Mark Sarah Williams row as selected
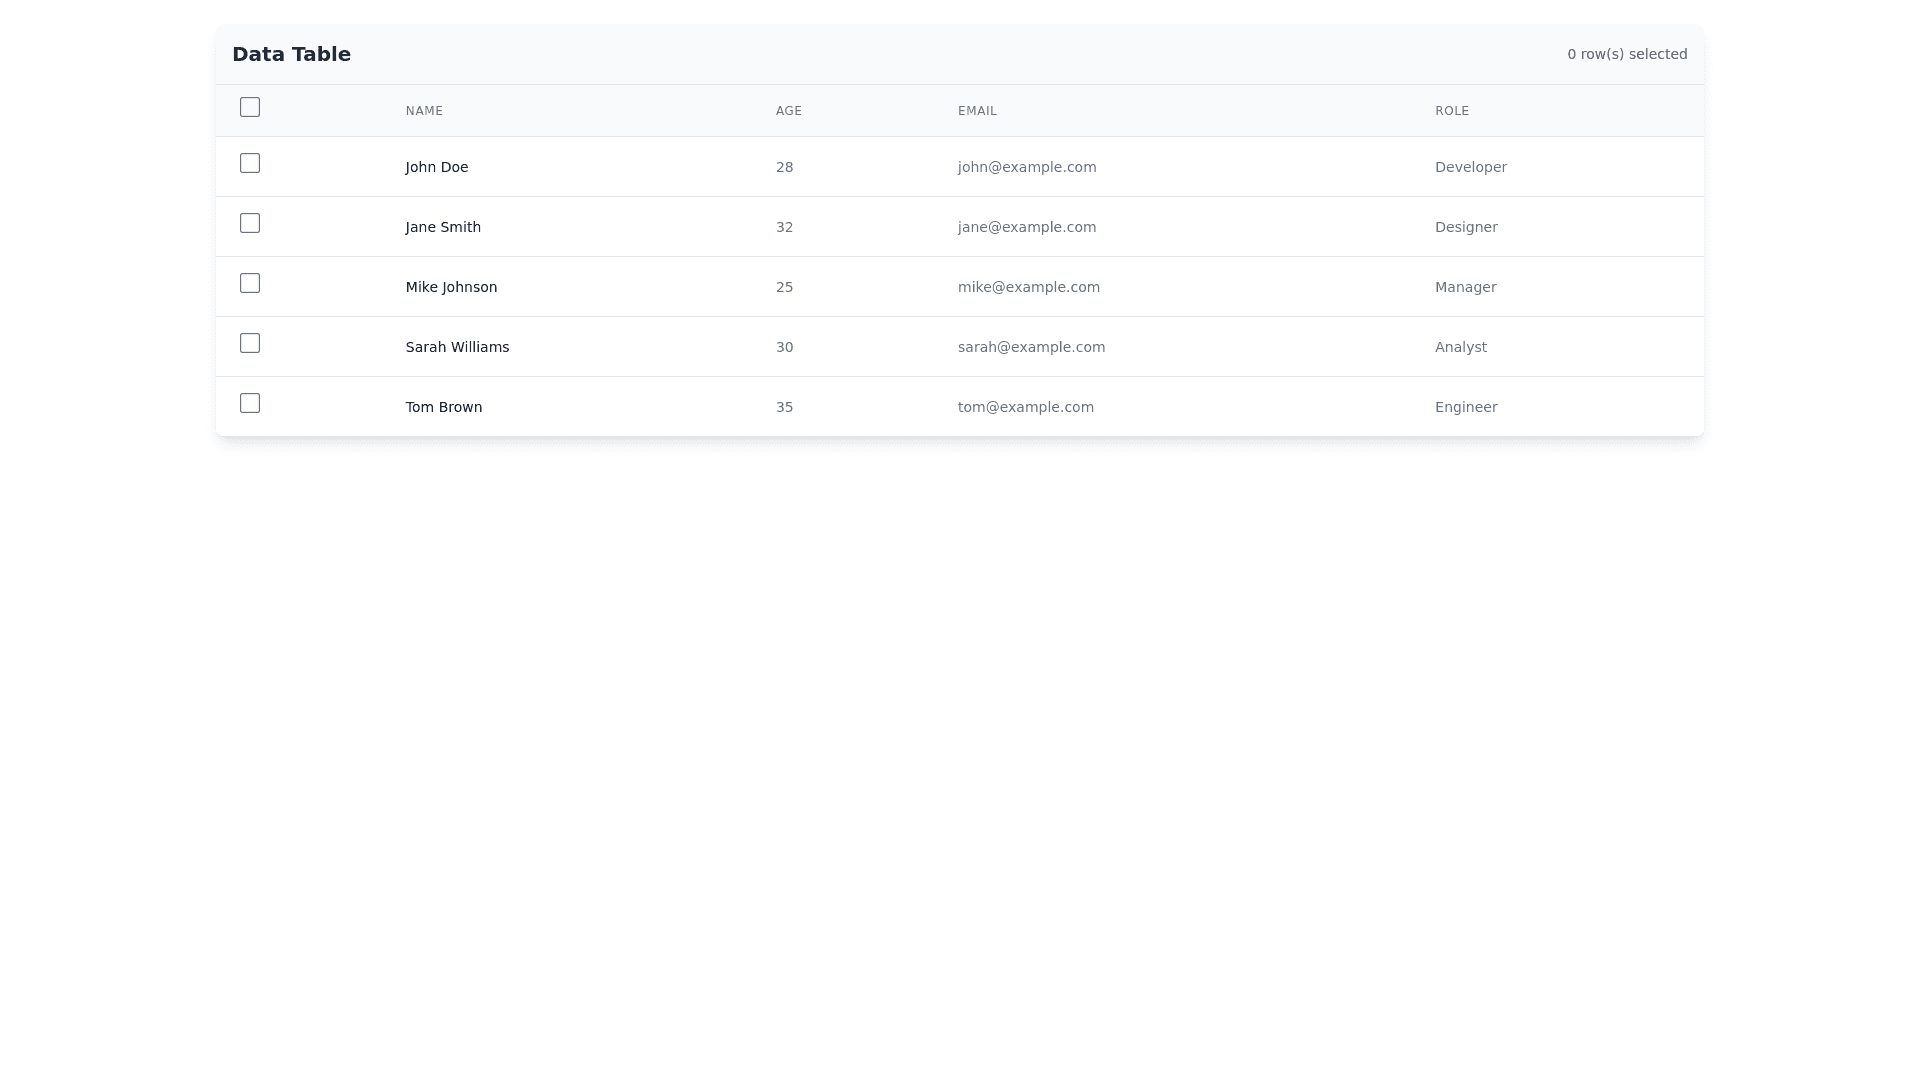This screenshot has width=1920, height=1080. [x=250, y=343]
